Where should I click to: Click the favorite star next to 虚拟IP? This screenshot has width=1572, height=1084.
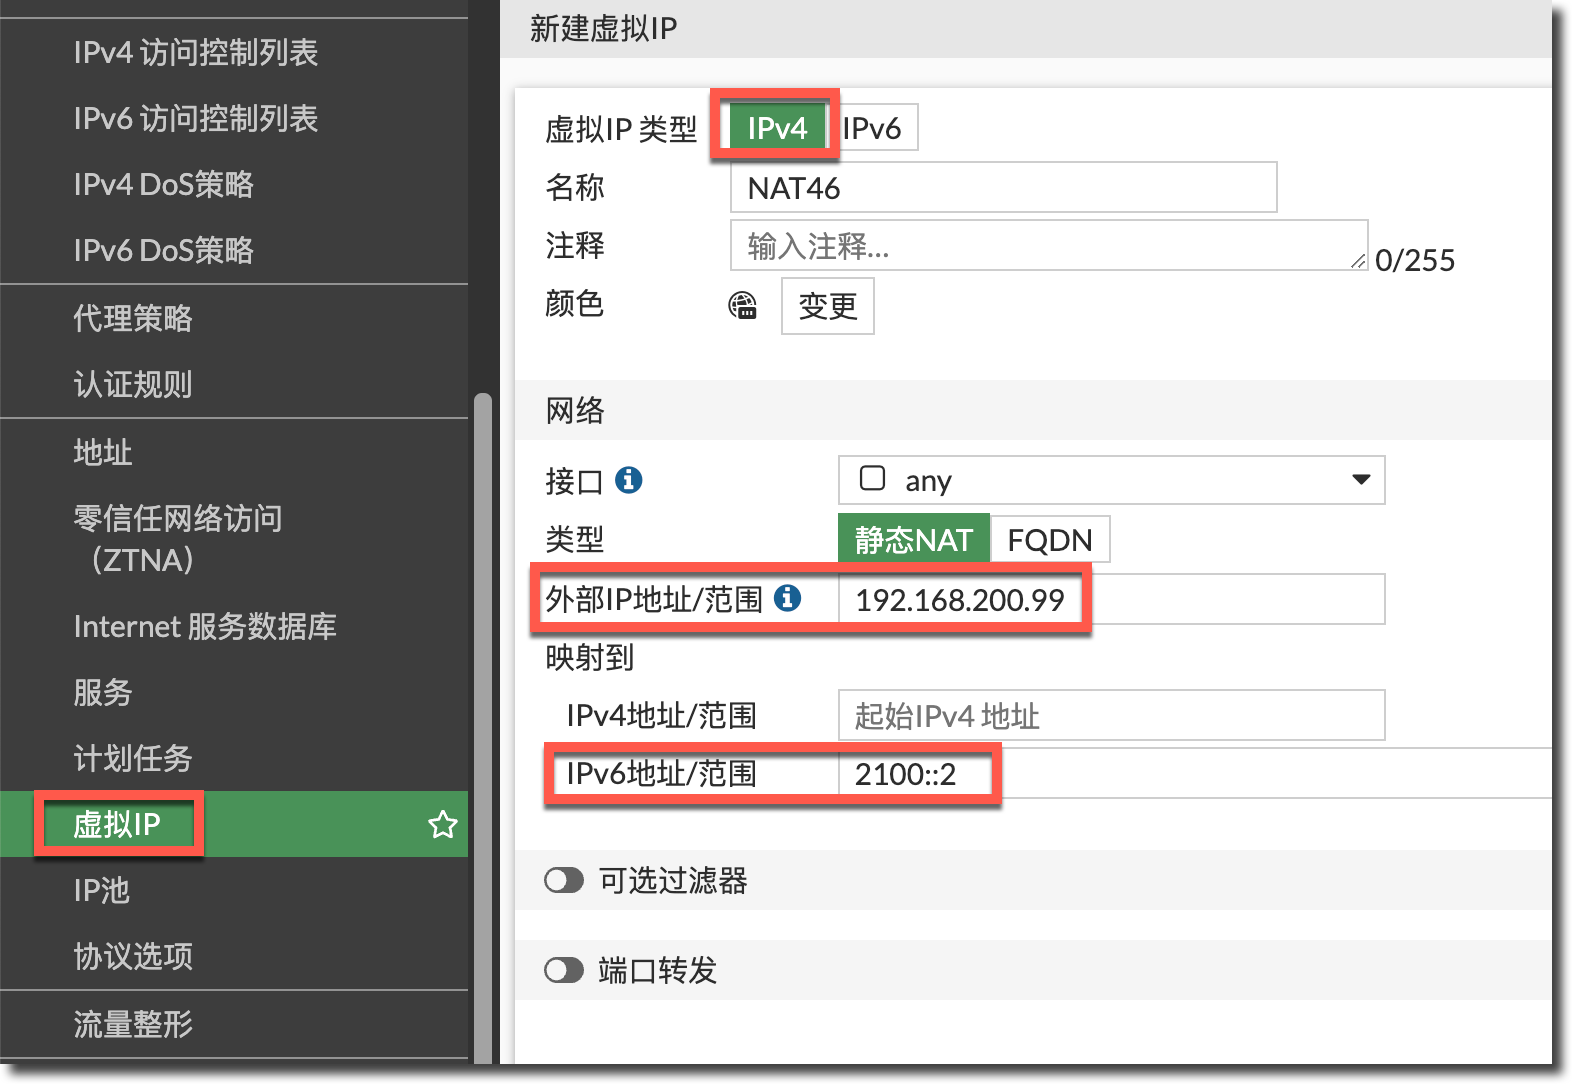[x=442, y=825]
